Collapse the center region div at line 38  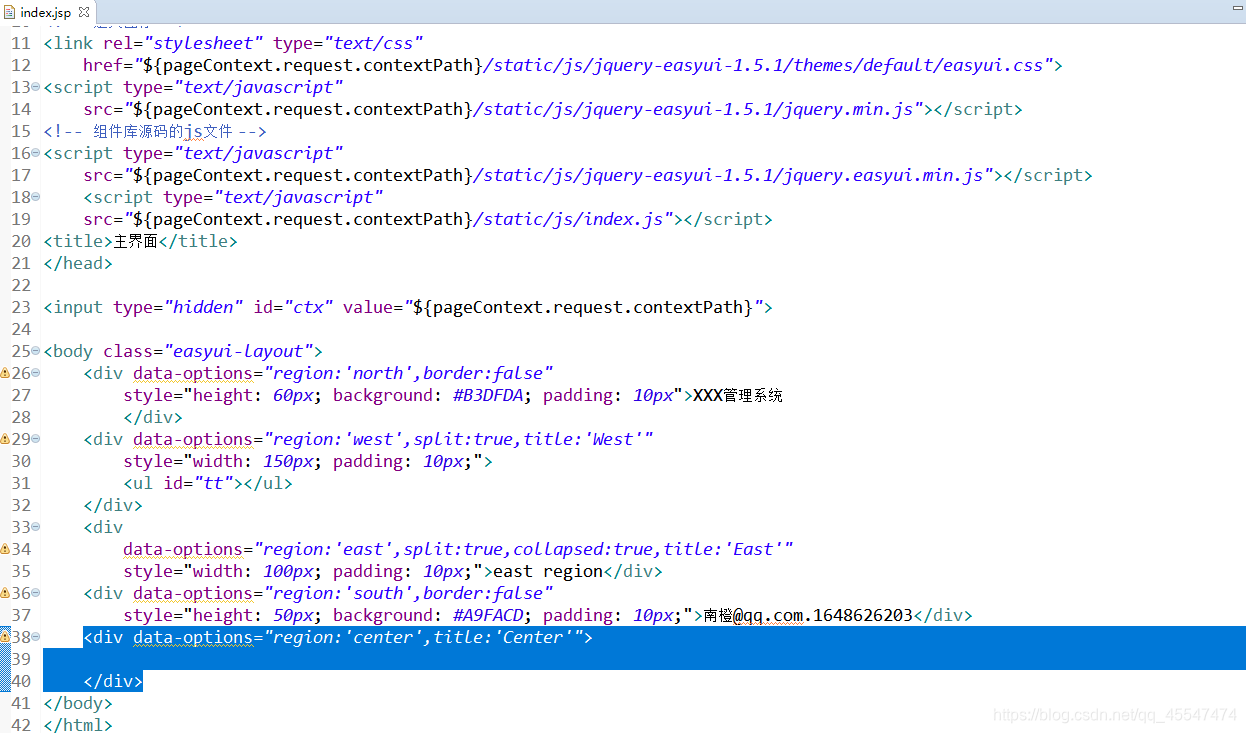click(x=36, y=637)
